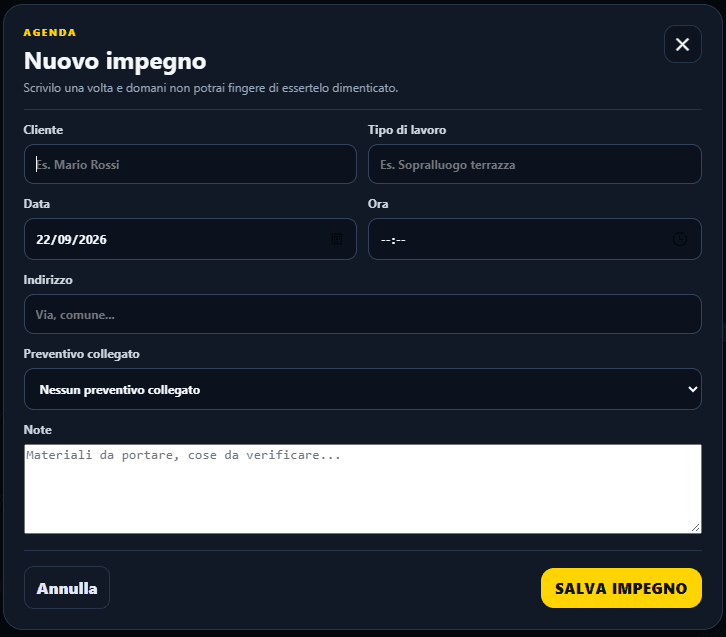
Task: Click the Preventivo collegato label
Action: [x=81, y=354]
